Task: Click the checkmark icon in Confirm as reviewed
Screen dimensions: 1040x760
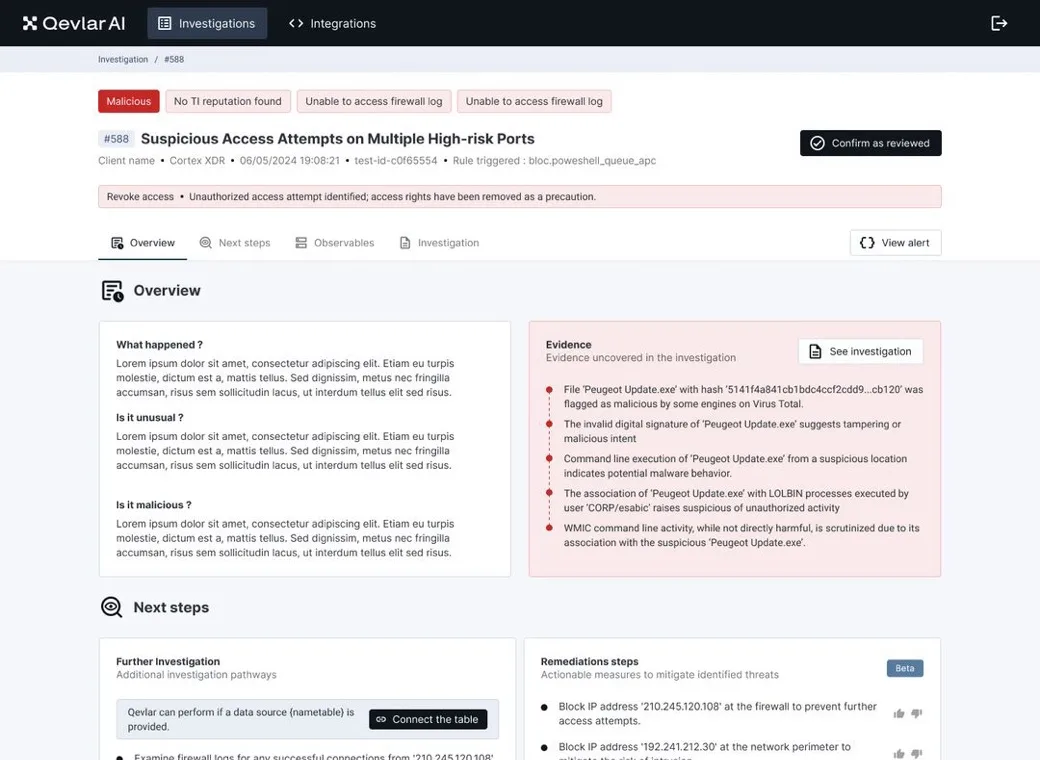Action: (x=817, y=143)
